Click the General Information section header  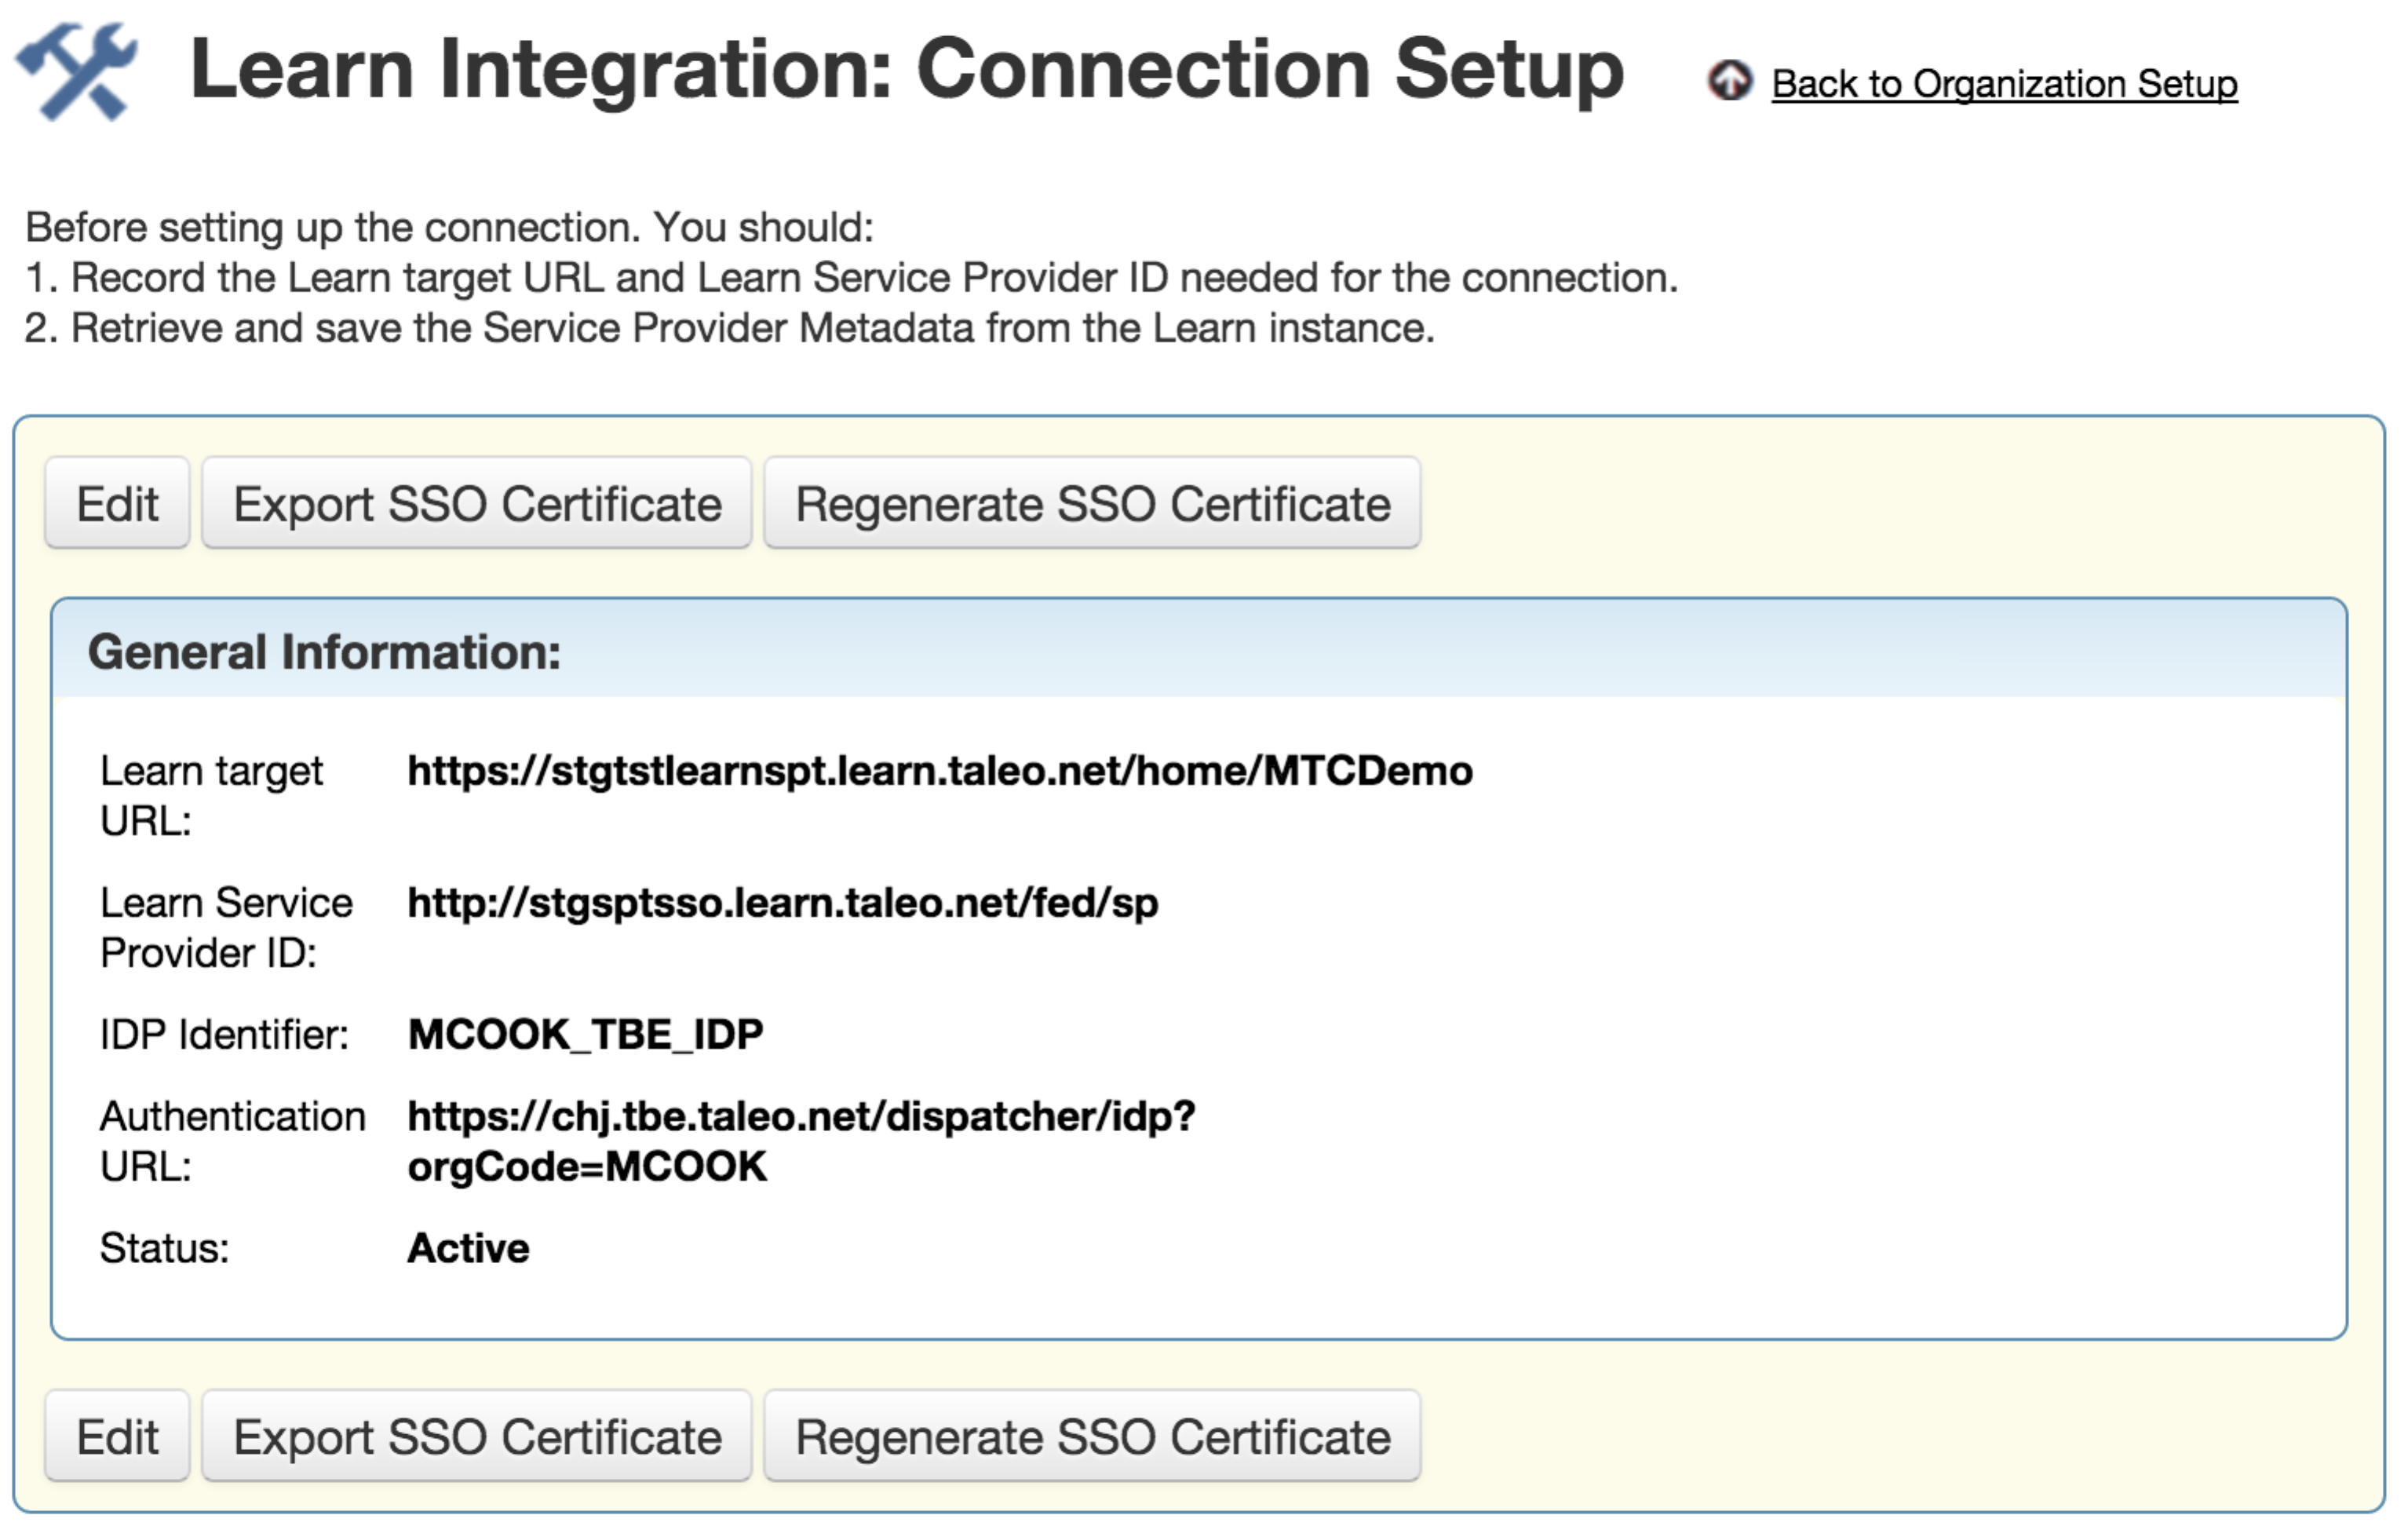click(x=324, y=652)
